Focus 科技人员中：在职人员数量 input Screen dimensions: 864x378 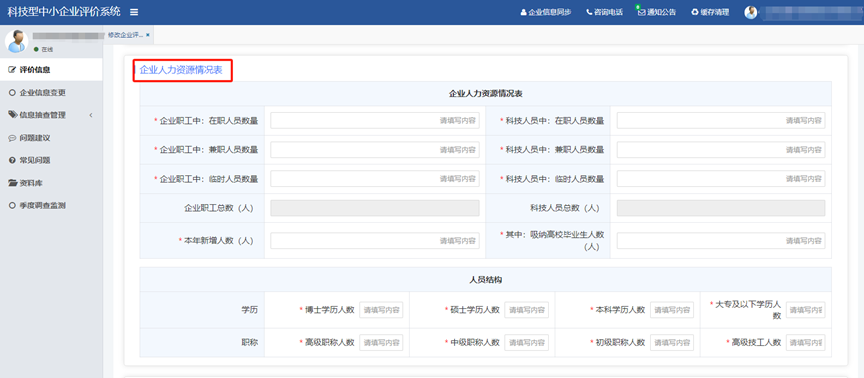721,120
